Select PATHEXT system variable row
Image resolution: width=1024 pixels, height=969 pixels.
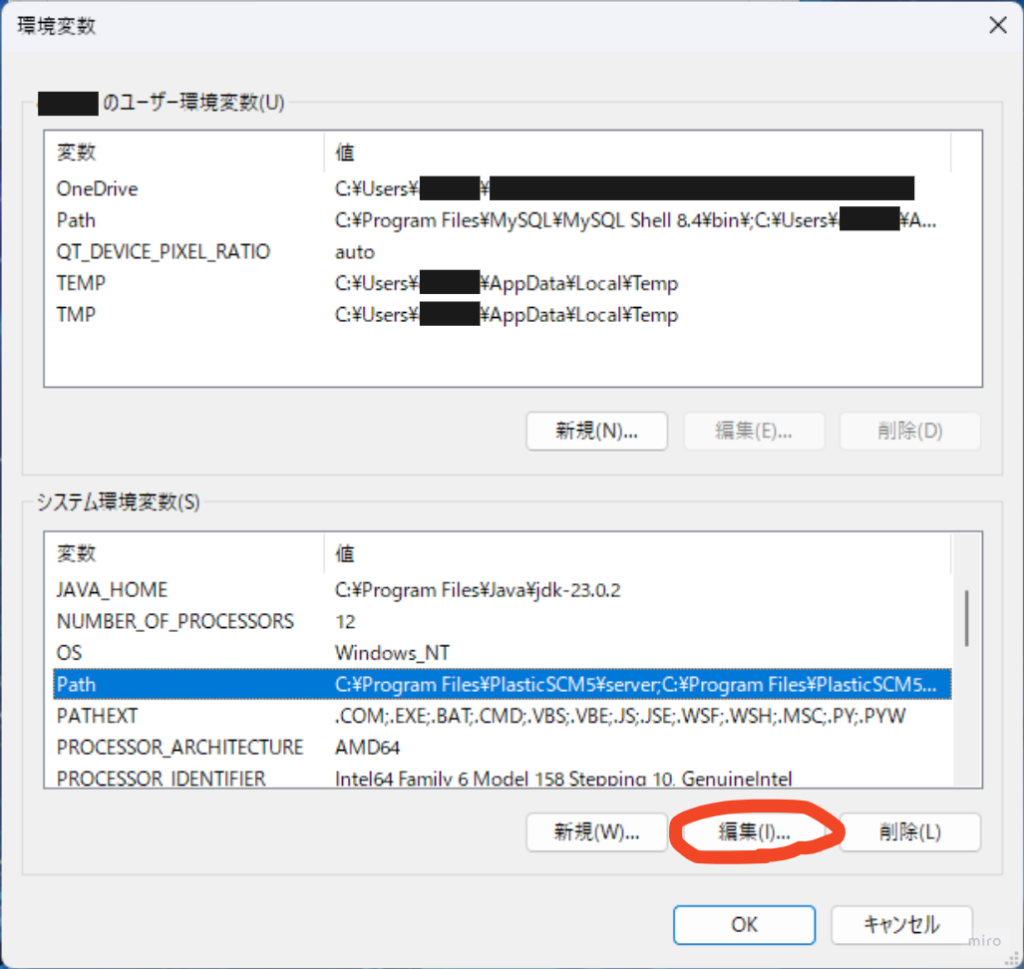[97, 716]
